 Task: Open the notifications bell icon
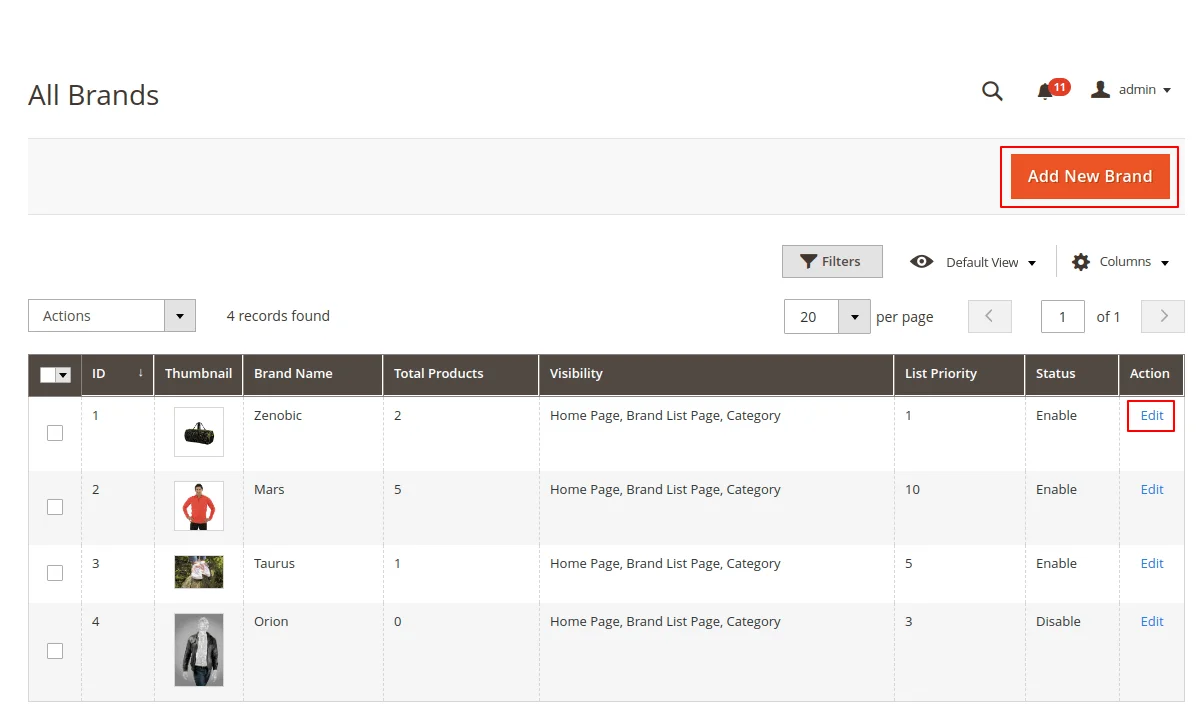point(1045,92)
